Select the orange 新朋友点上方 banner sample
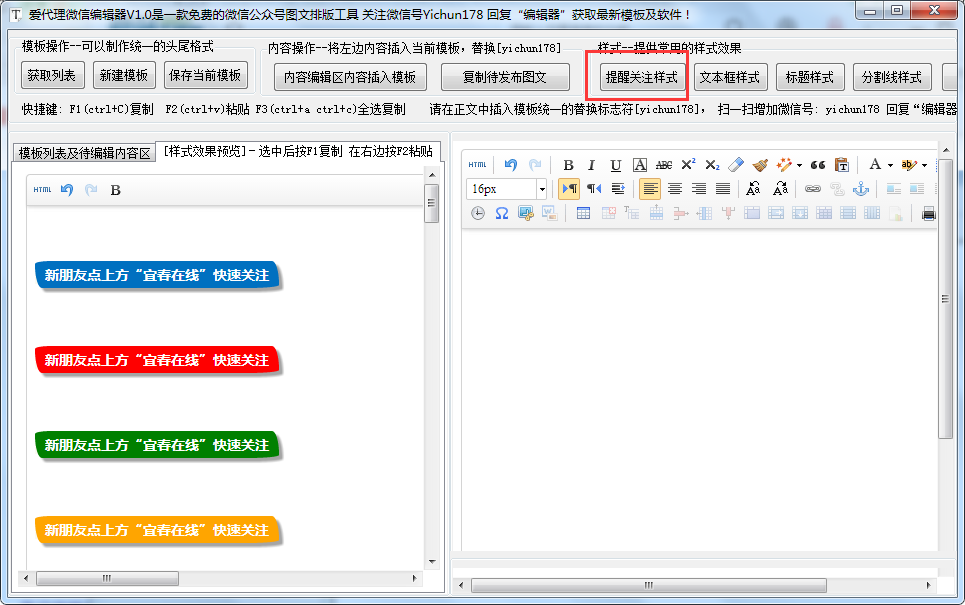 coord(156,530)
